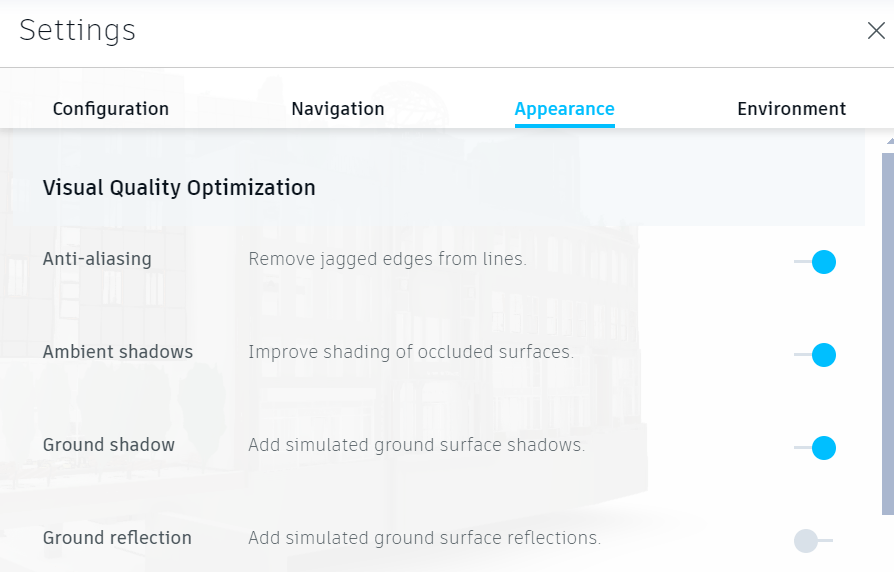The height and width of the screenshot is (572, 894).
Task: Click the Ground shadow setting label
Action: click(x=109, y=445)
